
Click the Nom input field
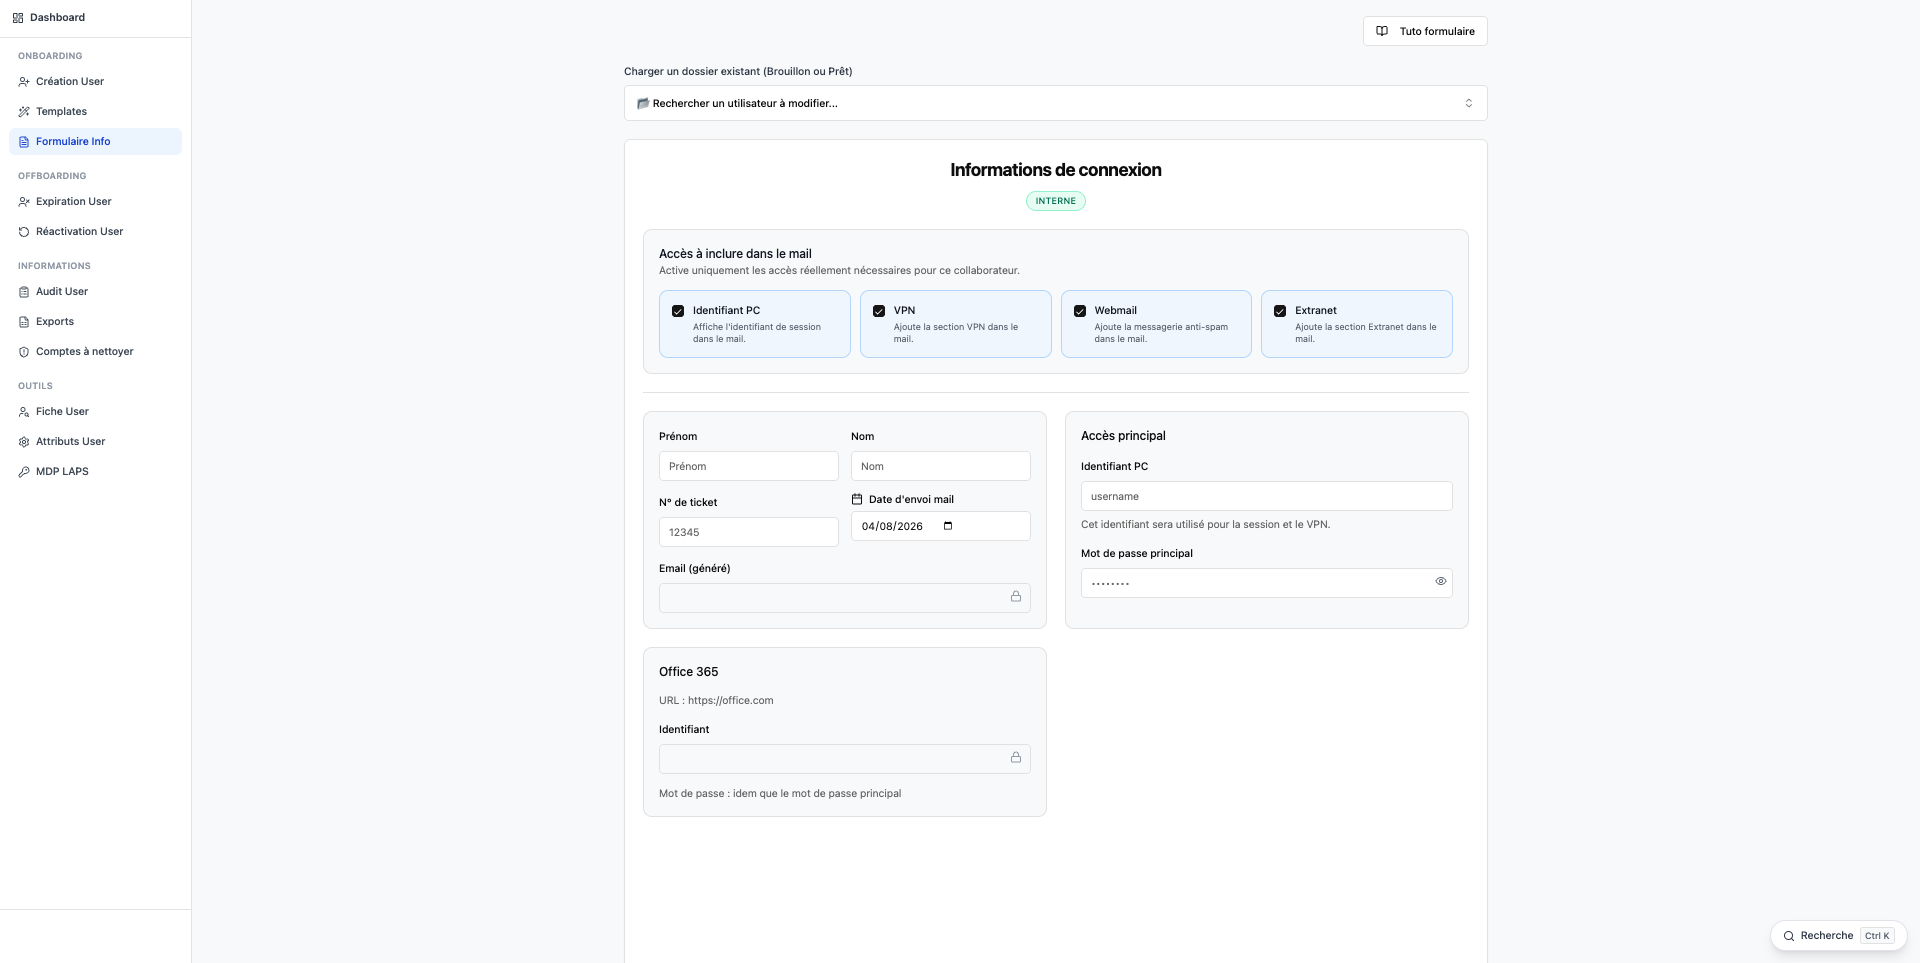(940, 466)
